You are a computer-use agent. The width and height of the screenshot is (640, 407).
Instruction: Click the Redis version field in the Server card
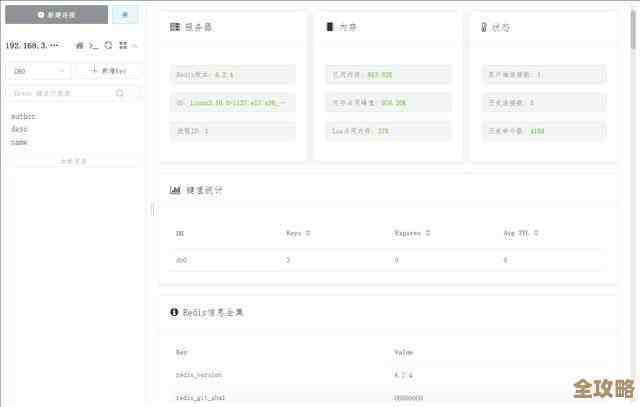click(233, 75)
